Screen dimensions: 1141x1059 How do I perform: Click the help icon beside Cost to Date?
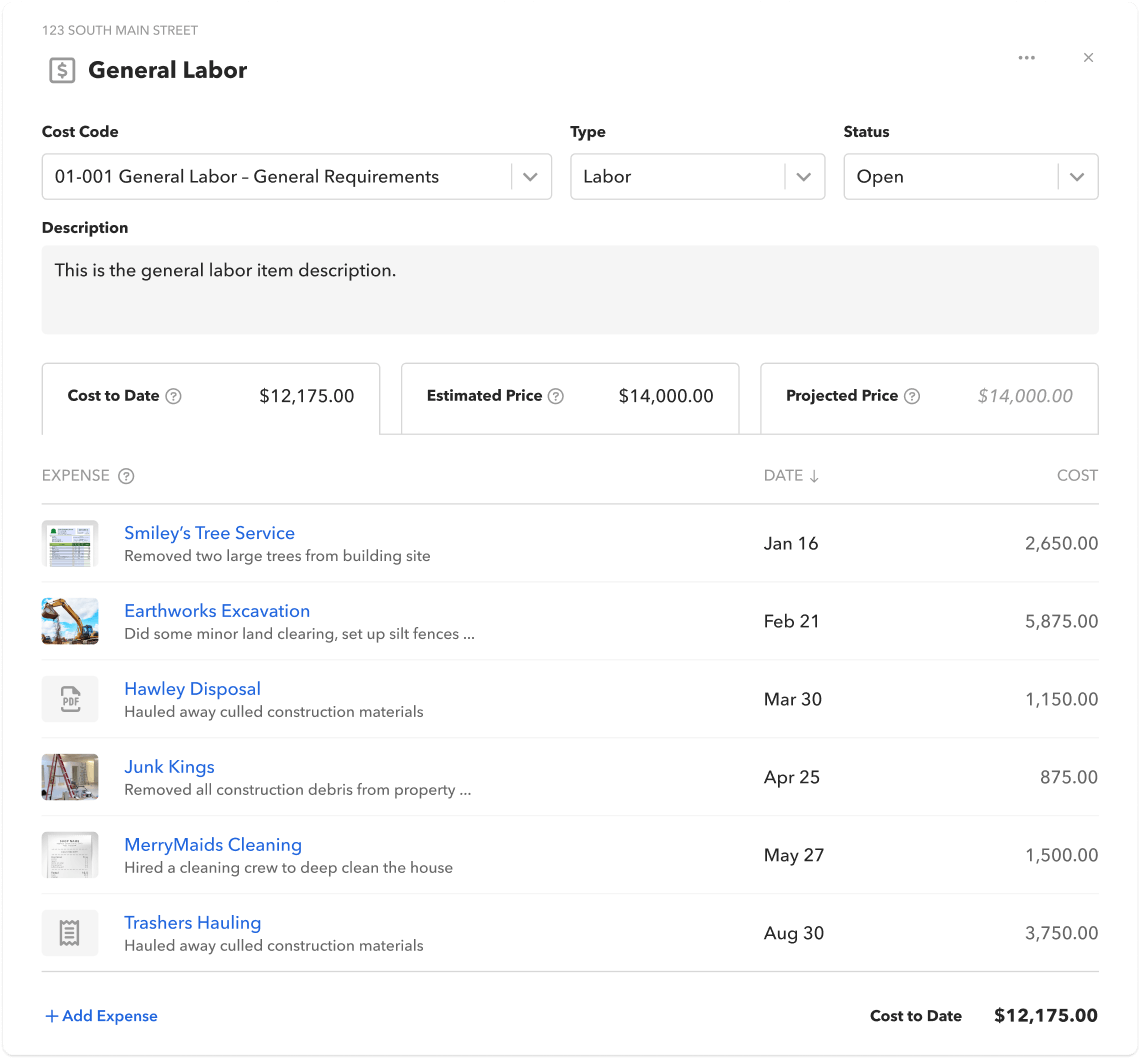(173, 396)
